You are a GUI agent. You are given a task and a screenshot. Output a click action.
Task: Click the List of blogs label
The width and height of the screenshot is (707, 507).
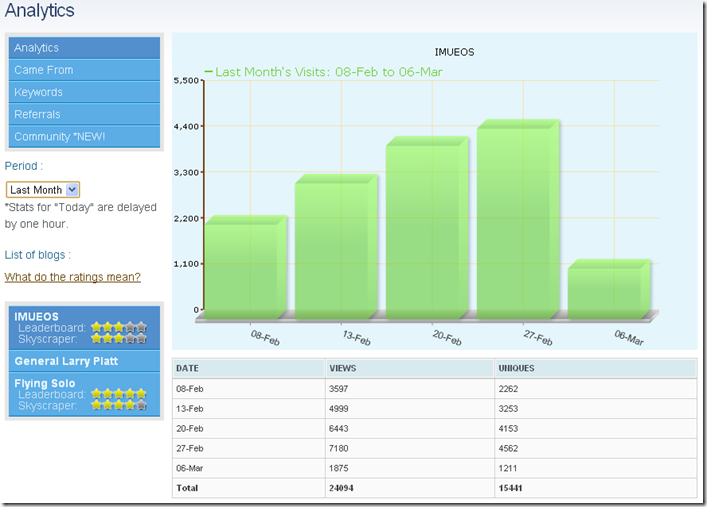tap(38, 255)
